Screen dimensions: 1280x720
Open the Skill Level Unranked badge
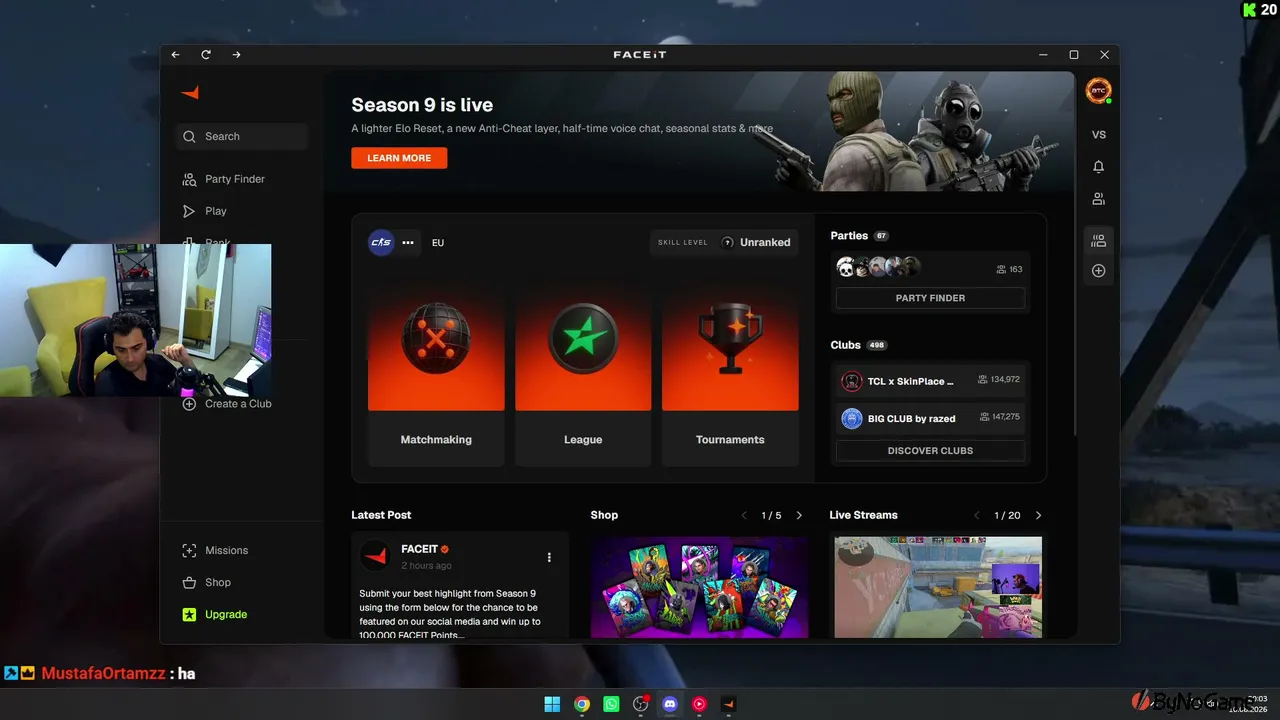click(724, 242)
